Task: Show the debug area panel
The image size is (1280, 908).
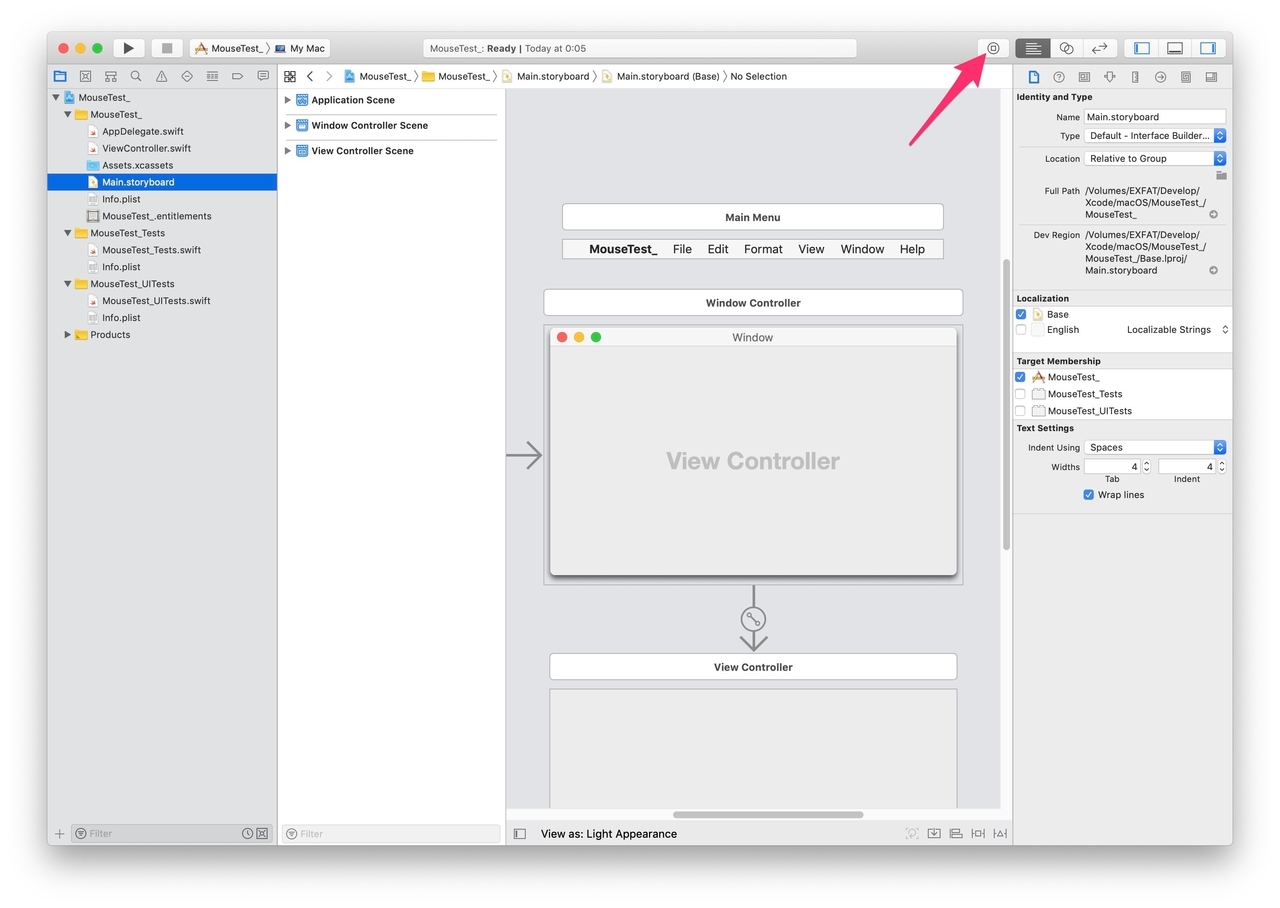Action: tap(1175, 48)
